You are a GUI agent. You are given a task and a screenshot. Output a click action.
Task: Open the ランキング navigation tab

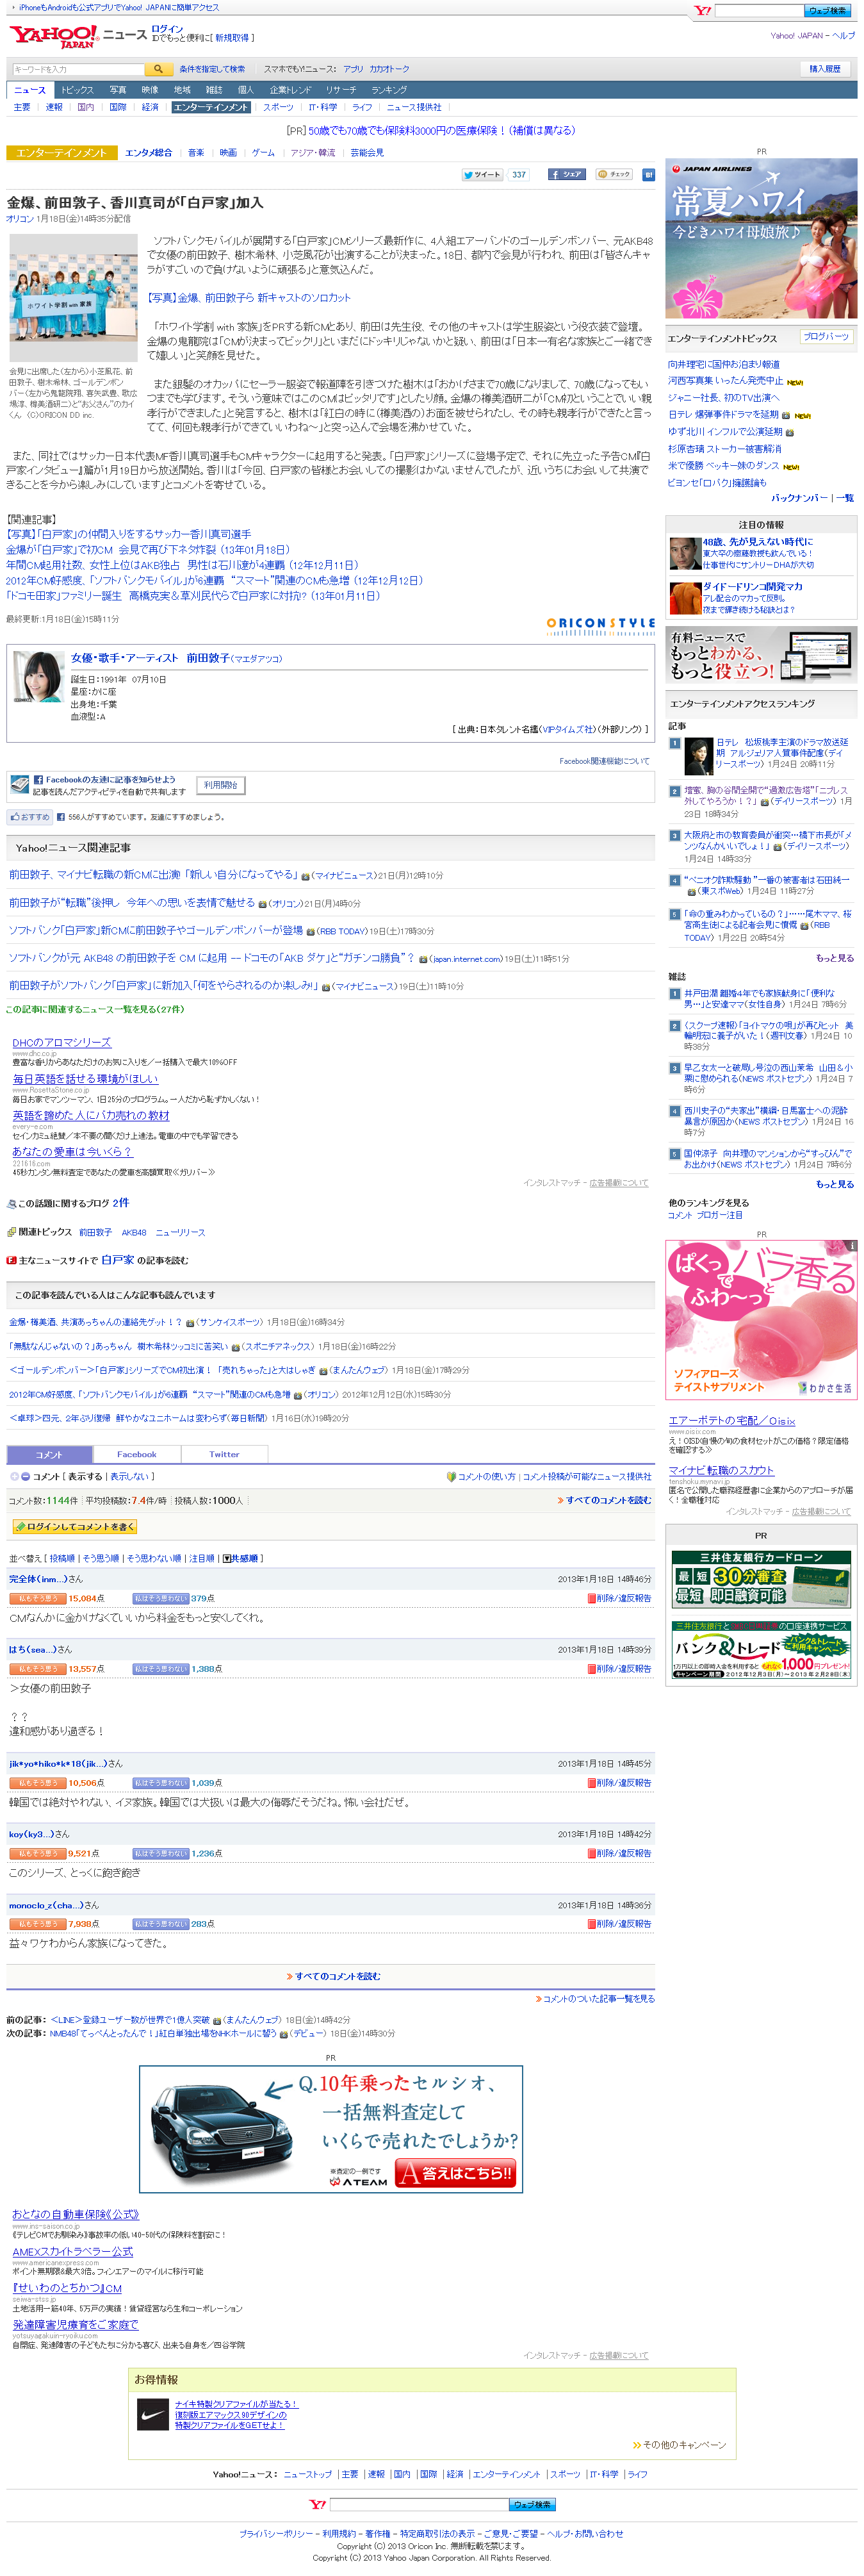[389, 90]
